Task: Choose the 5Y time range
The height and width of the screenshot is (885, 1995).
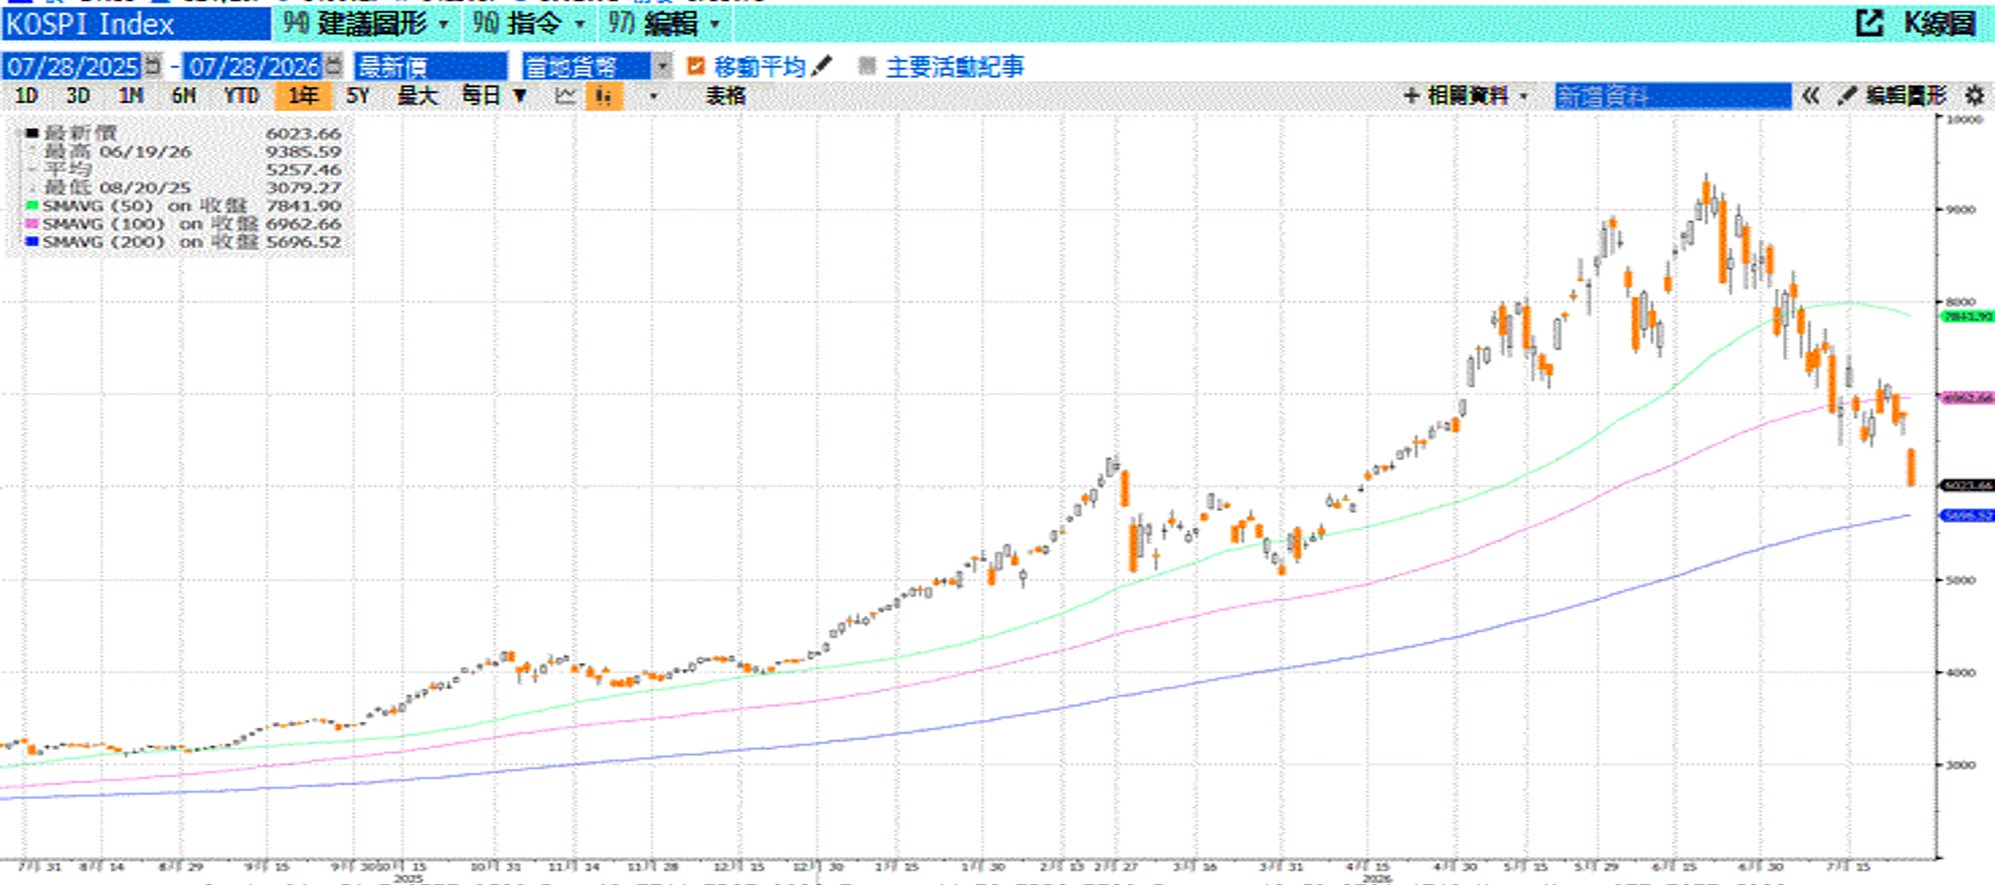Action: (x=357, y=96)
